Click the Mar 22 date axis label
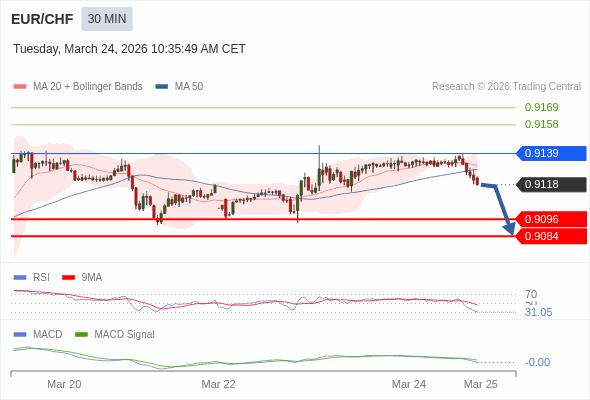Image resolution: width=590 pixels, height=400 pixels. click(x=218, y=384)
